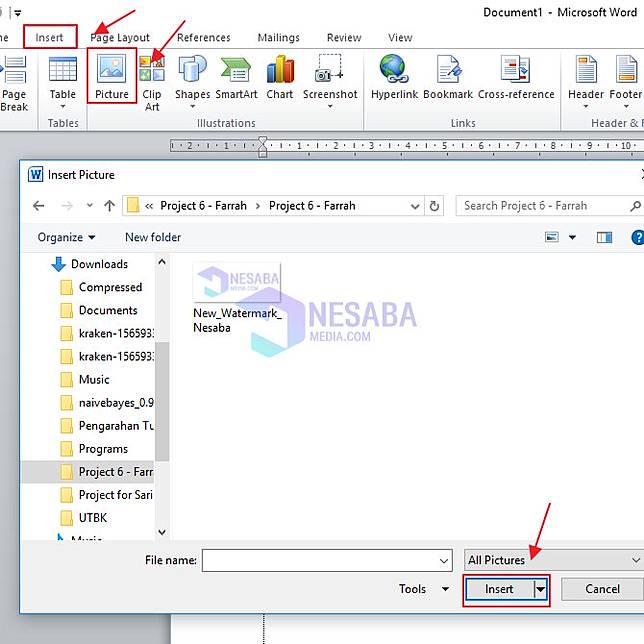Screen dimensions: 644x644
Task: Expand recent locations dropdown arrow
Action: click(90, 205)
